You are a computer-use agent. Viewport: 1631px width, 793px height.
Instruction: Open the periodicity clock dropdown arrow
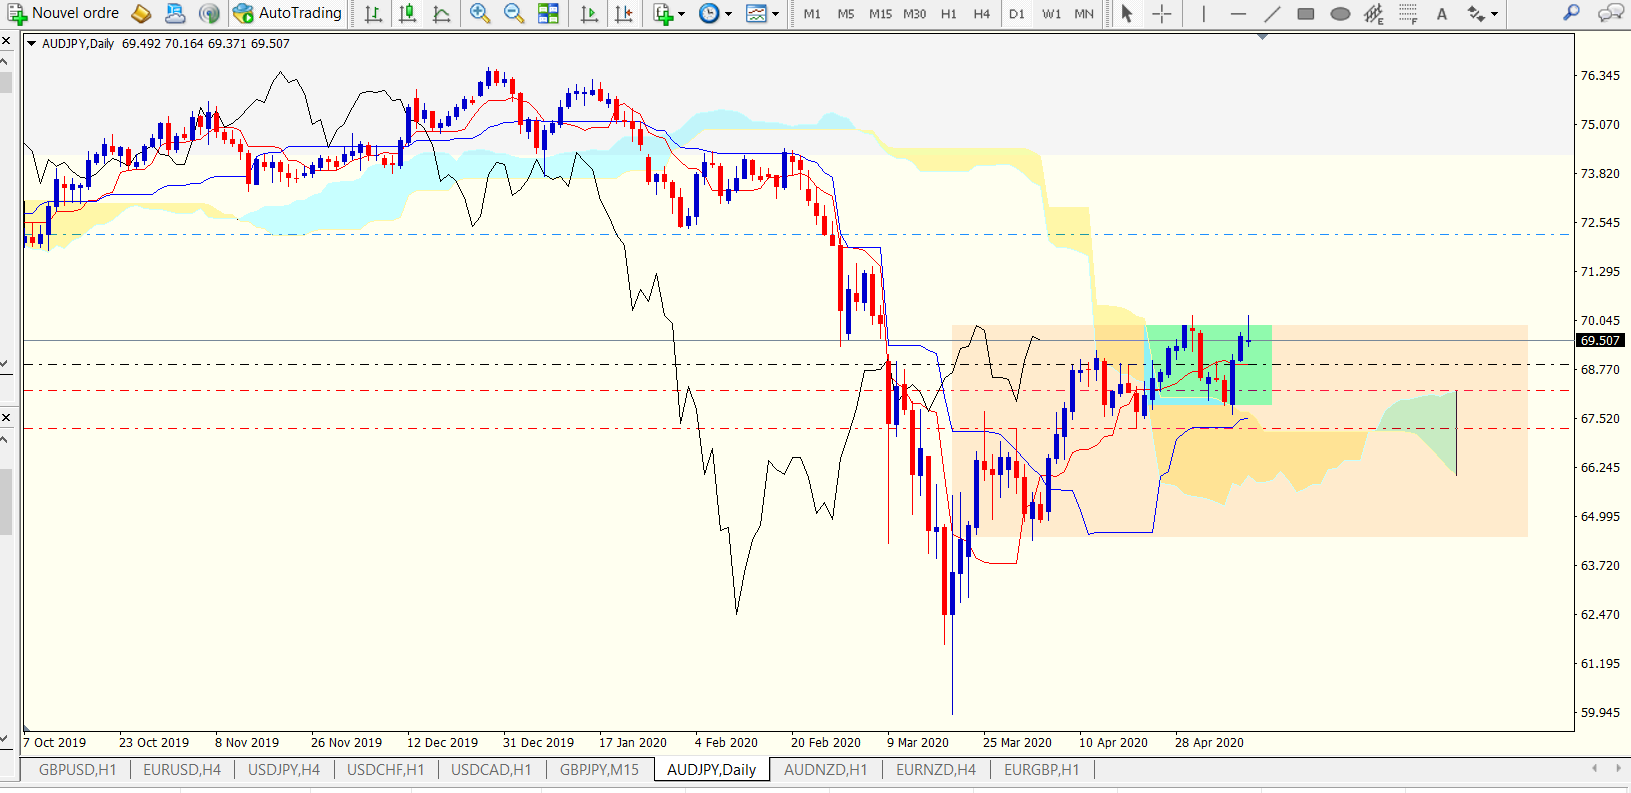pos(728,14)
